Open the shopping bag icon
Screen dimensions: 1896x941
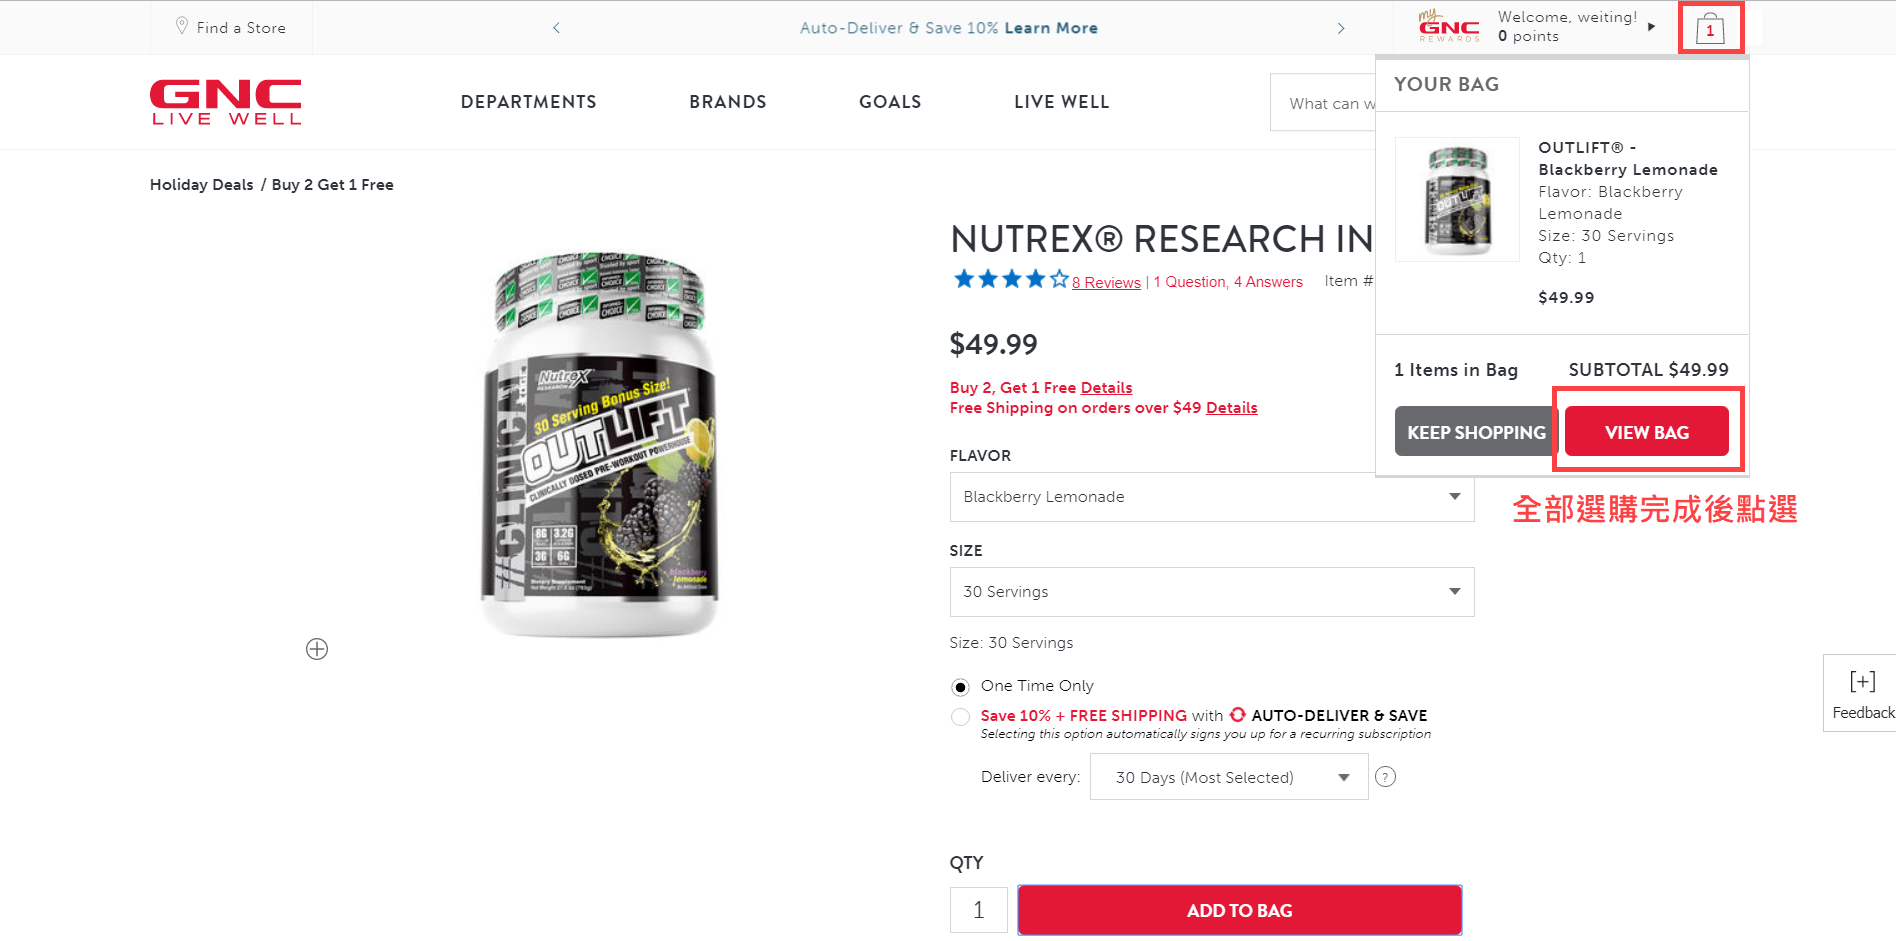(x=1710, y=29)
